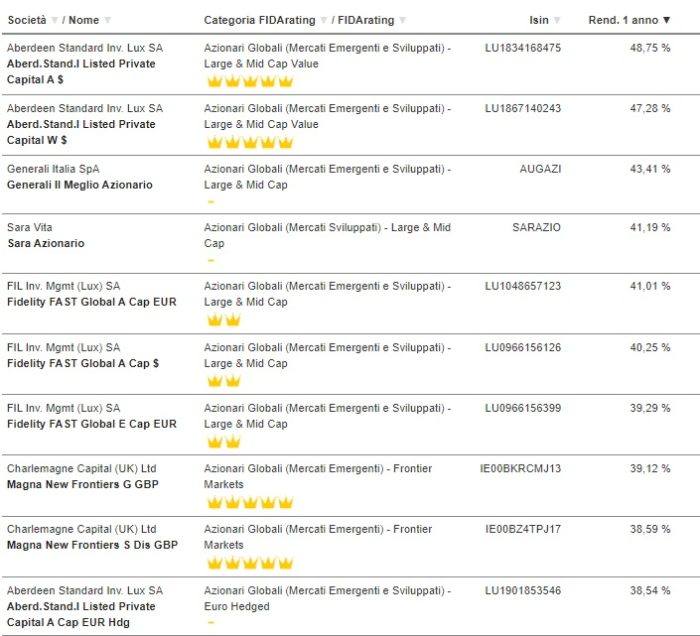This screenshot has width=700, height=636.
Task: Click the 41,01 % return value
Action: (650, 286)
